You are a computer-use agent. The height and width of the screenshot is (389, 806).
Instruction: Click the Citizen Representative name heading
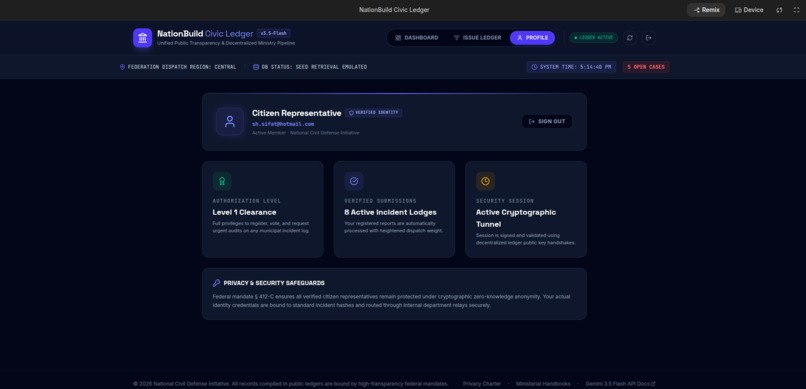pos(297,113)
